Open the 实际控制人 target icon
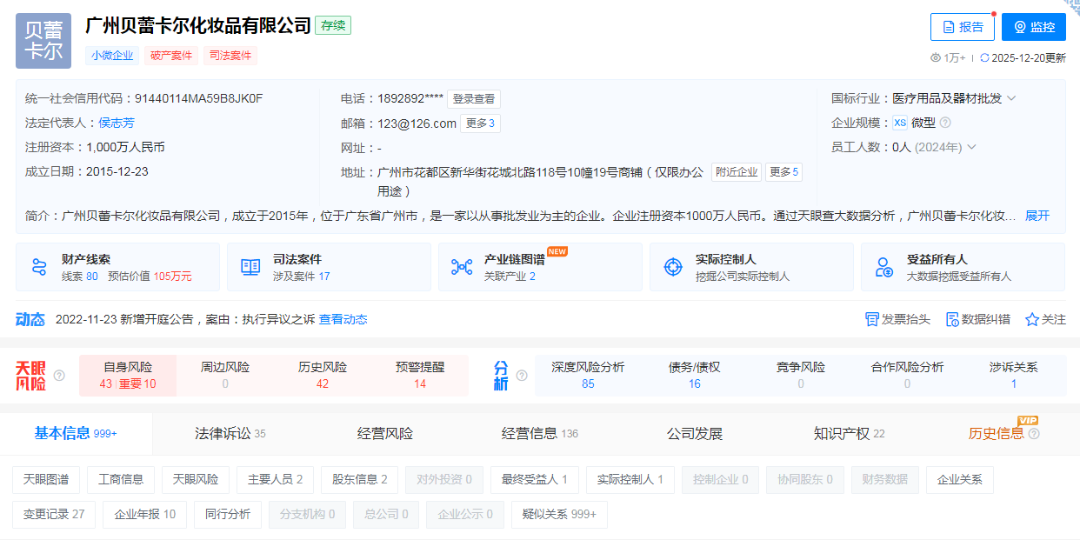This screenshot has height=540, width=1080. [673, 267]
